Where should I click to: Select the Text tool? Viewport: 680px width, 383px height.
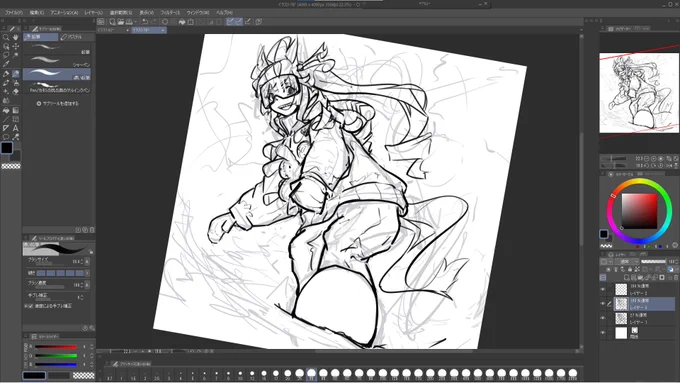tap(16, 128)
